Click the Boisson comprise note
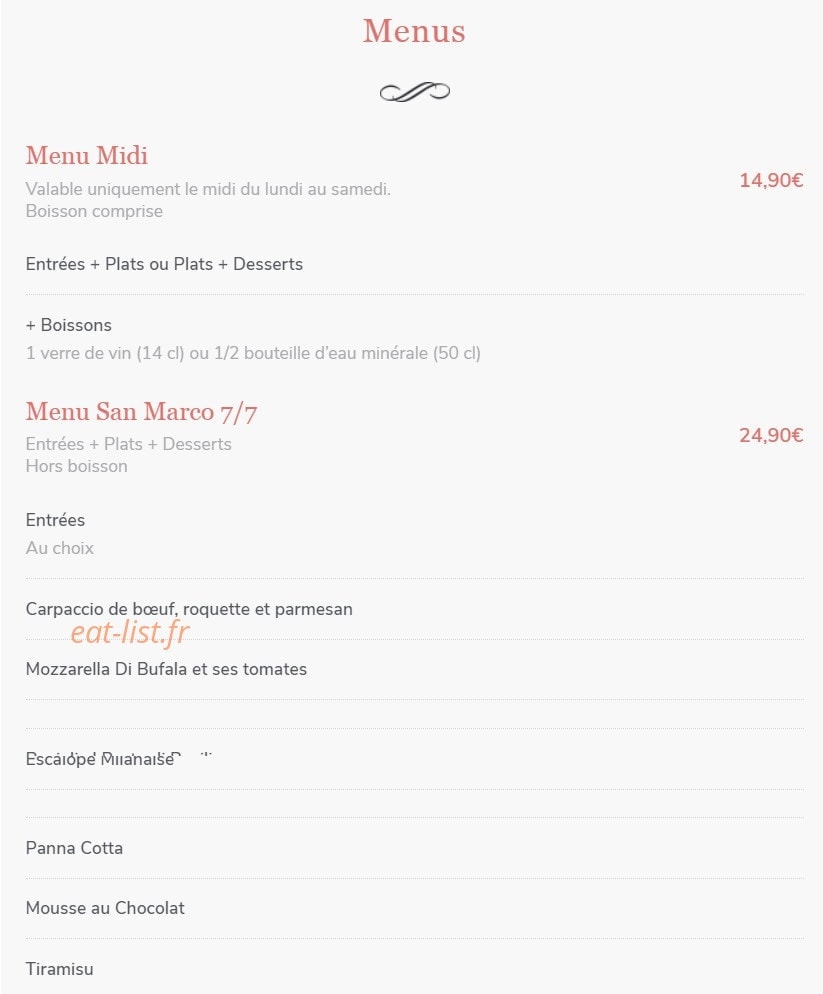 (x=94, y=211)
